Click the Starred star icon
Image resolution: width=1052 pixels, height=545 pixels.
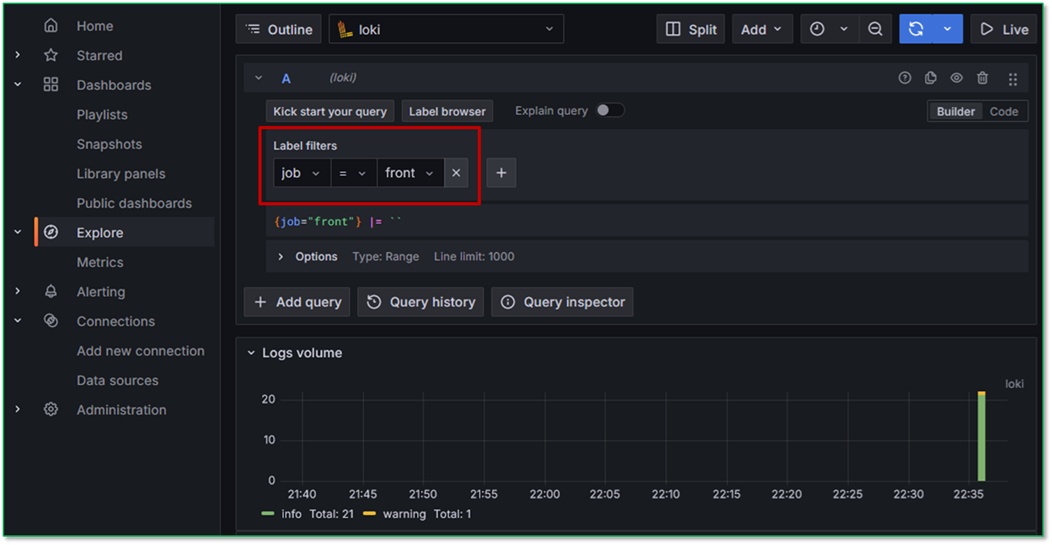point(50,56)
